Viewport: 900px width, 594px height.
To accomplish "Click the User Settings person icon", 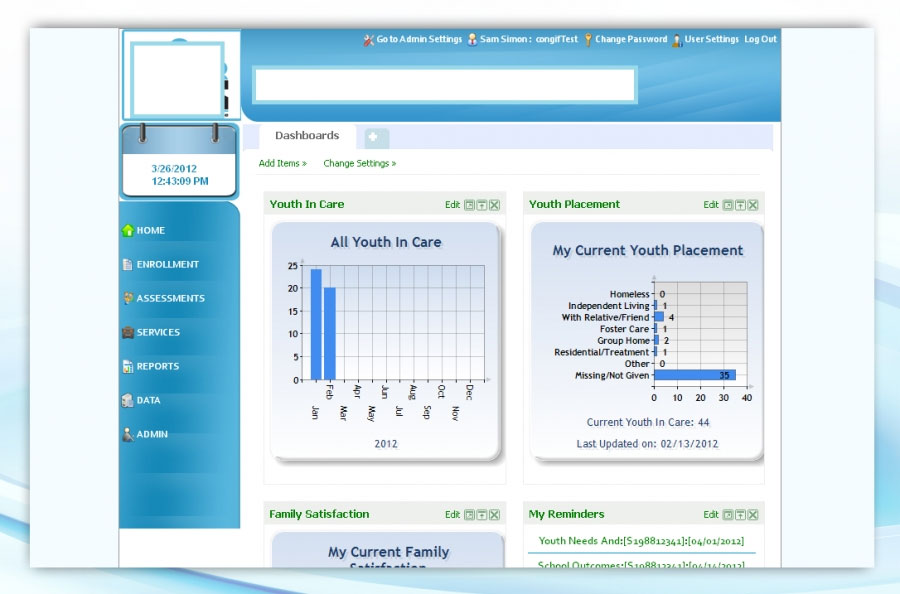I will (x=677, y=40).
